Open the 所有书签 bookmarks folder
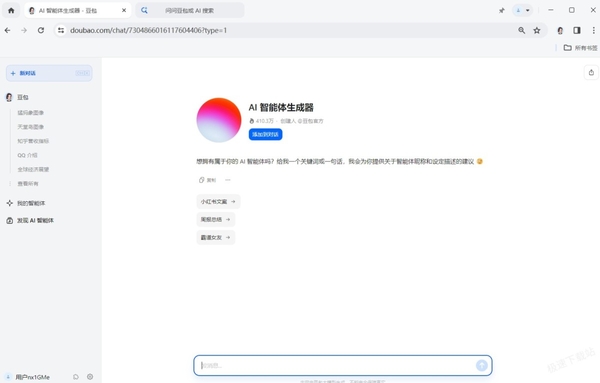 tap(580, 48)
